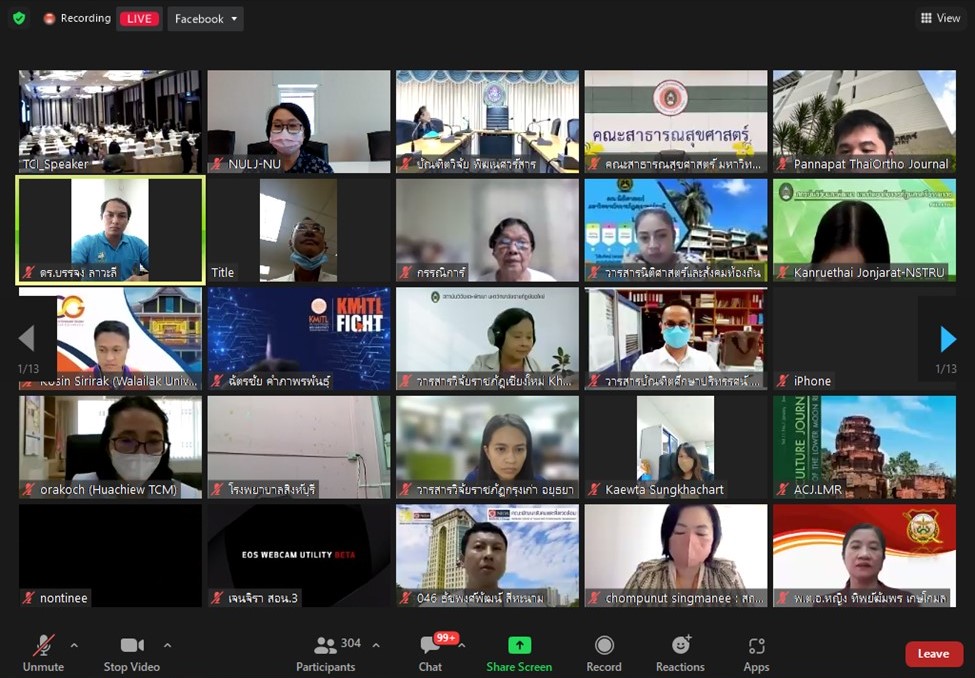Expand the arrow beside Participants count

[x=376, y=646]
